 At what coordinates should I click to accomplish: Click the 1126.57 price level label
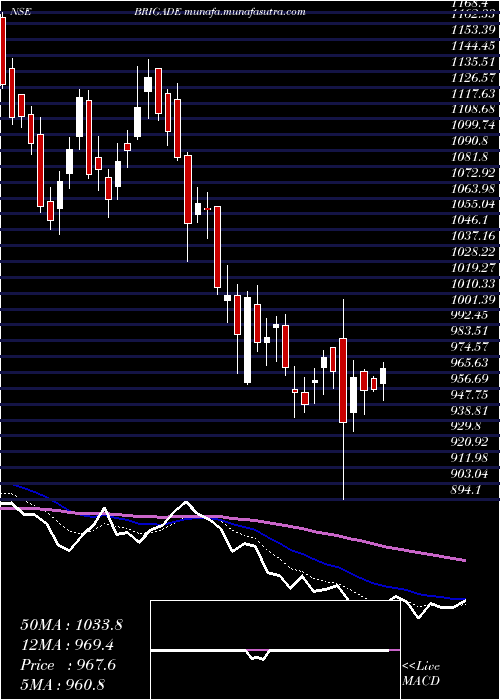(475, 77)
